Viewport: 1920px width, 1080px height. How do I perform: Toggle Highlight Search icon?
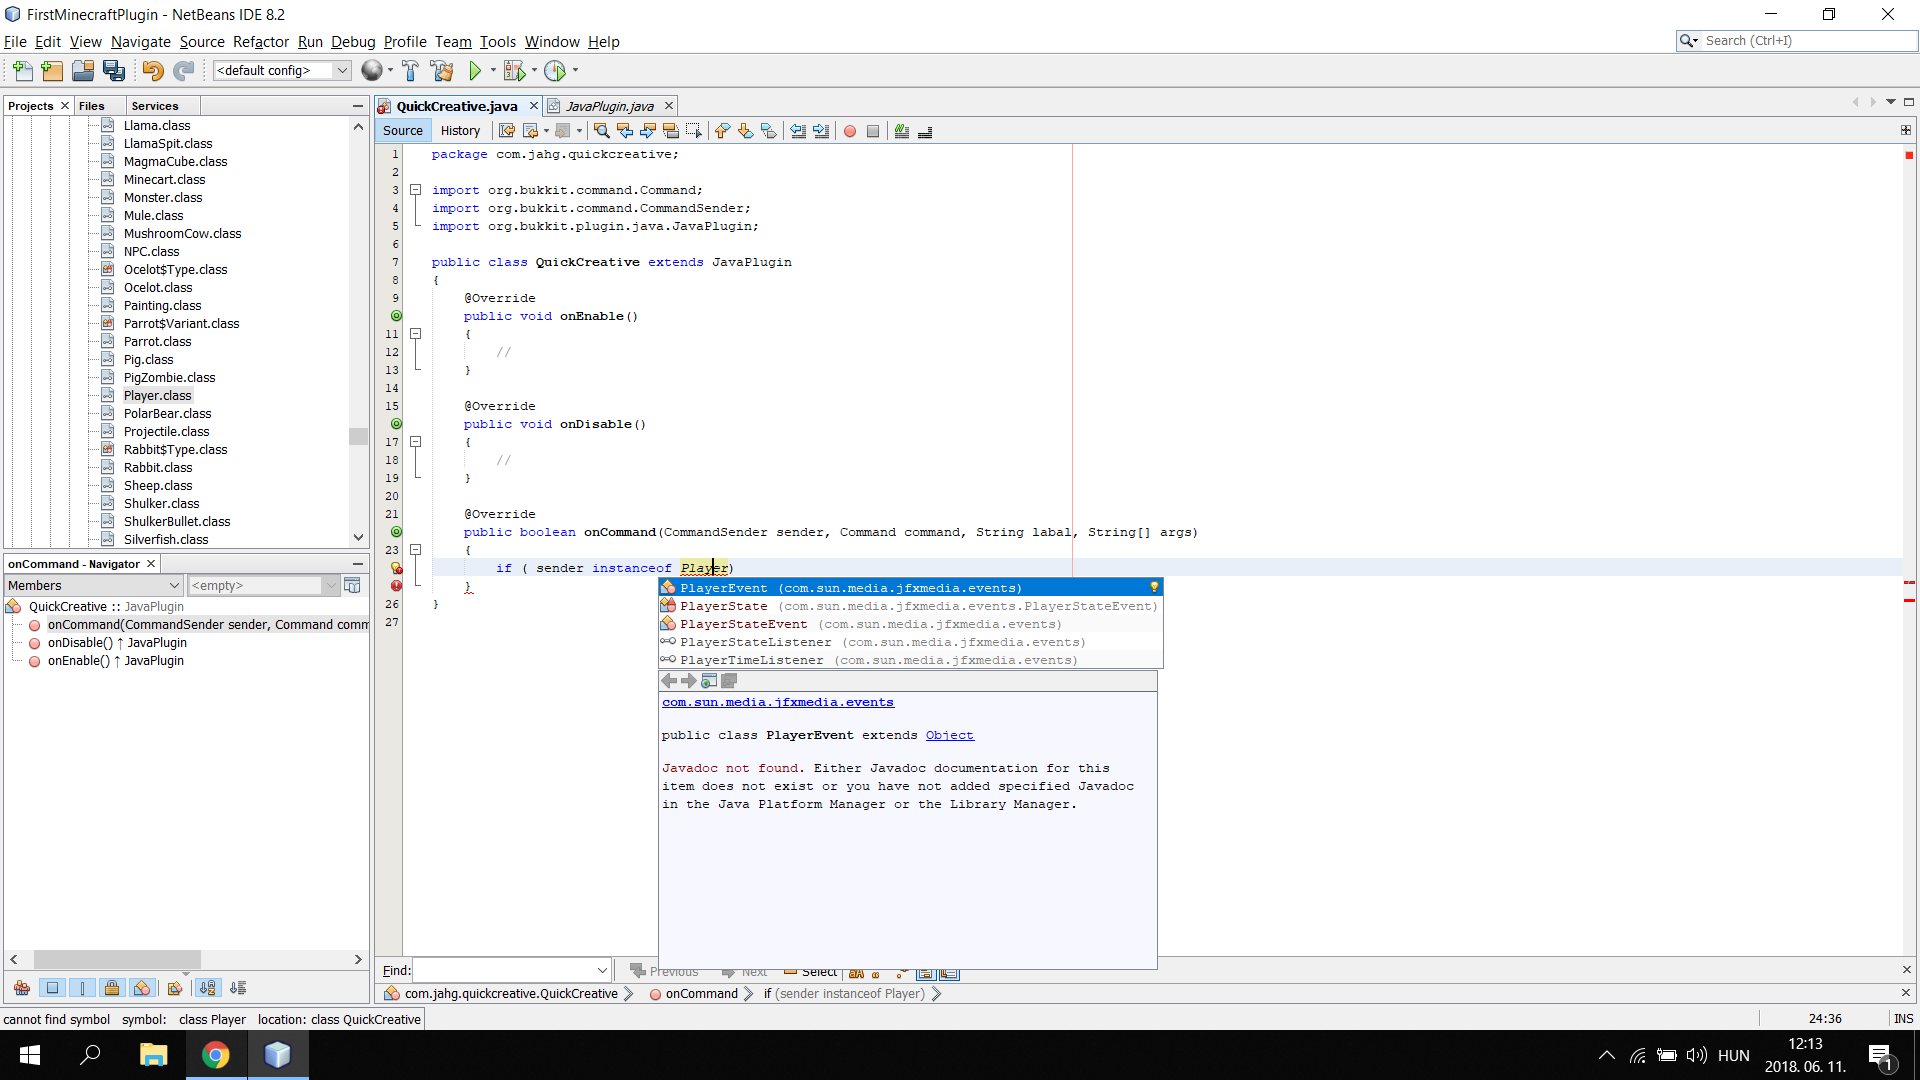pyautogui.click(x=671, y=131)
